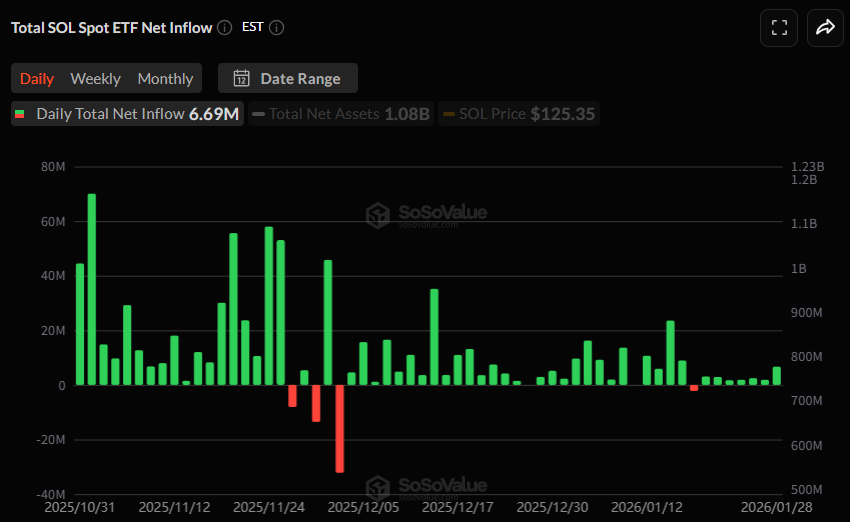Click the SoSoValue watermark logo at bottom

click(378, 488)
